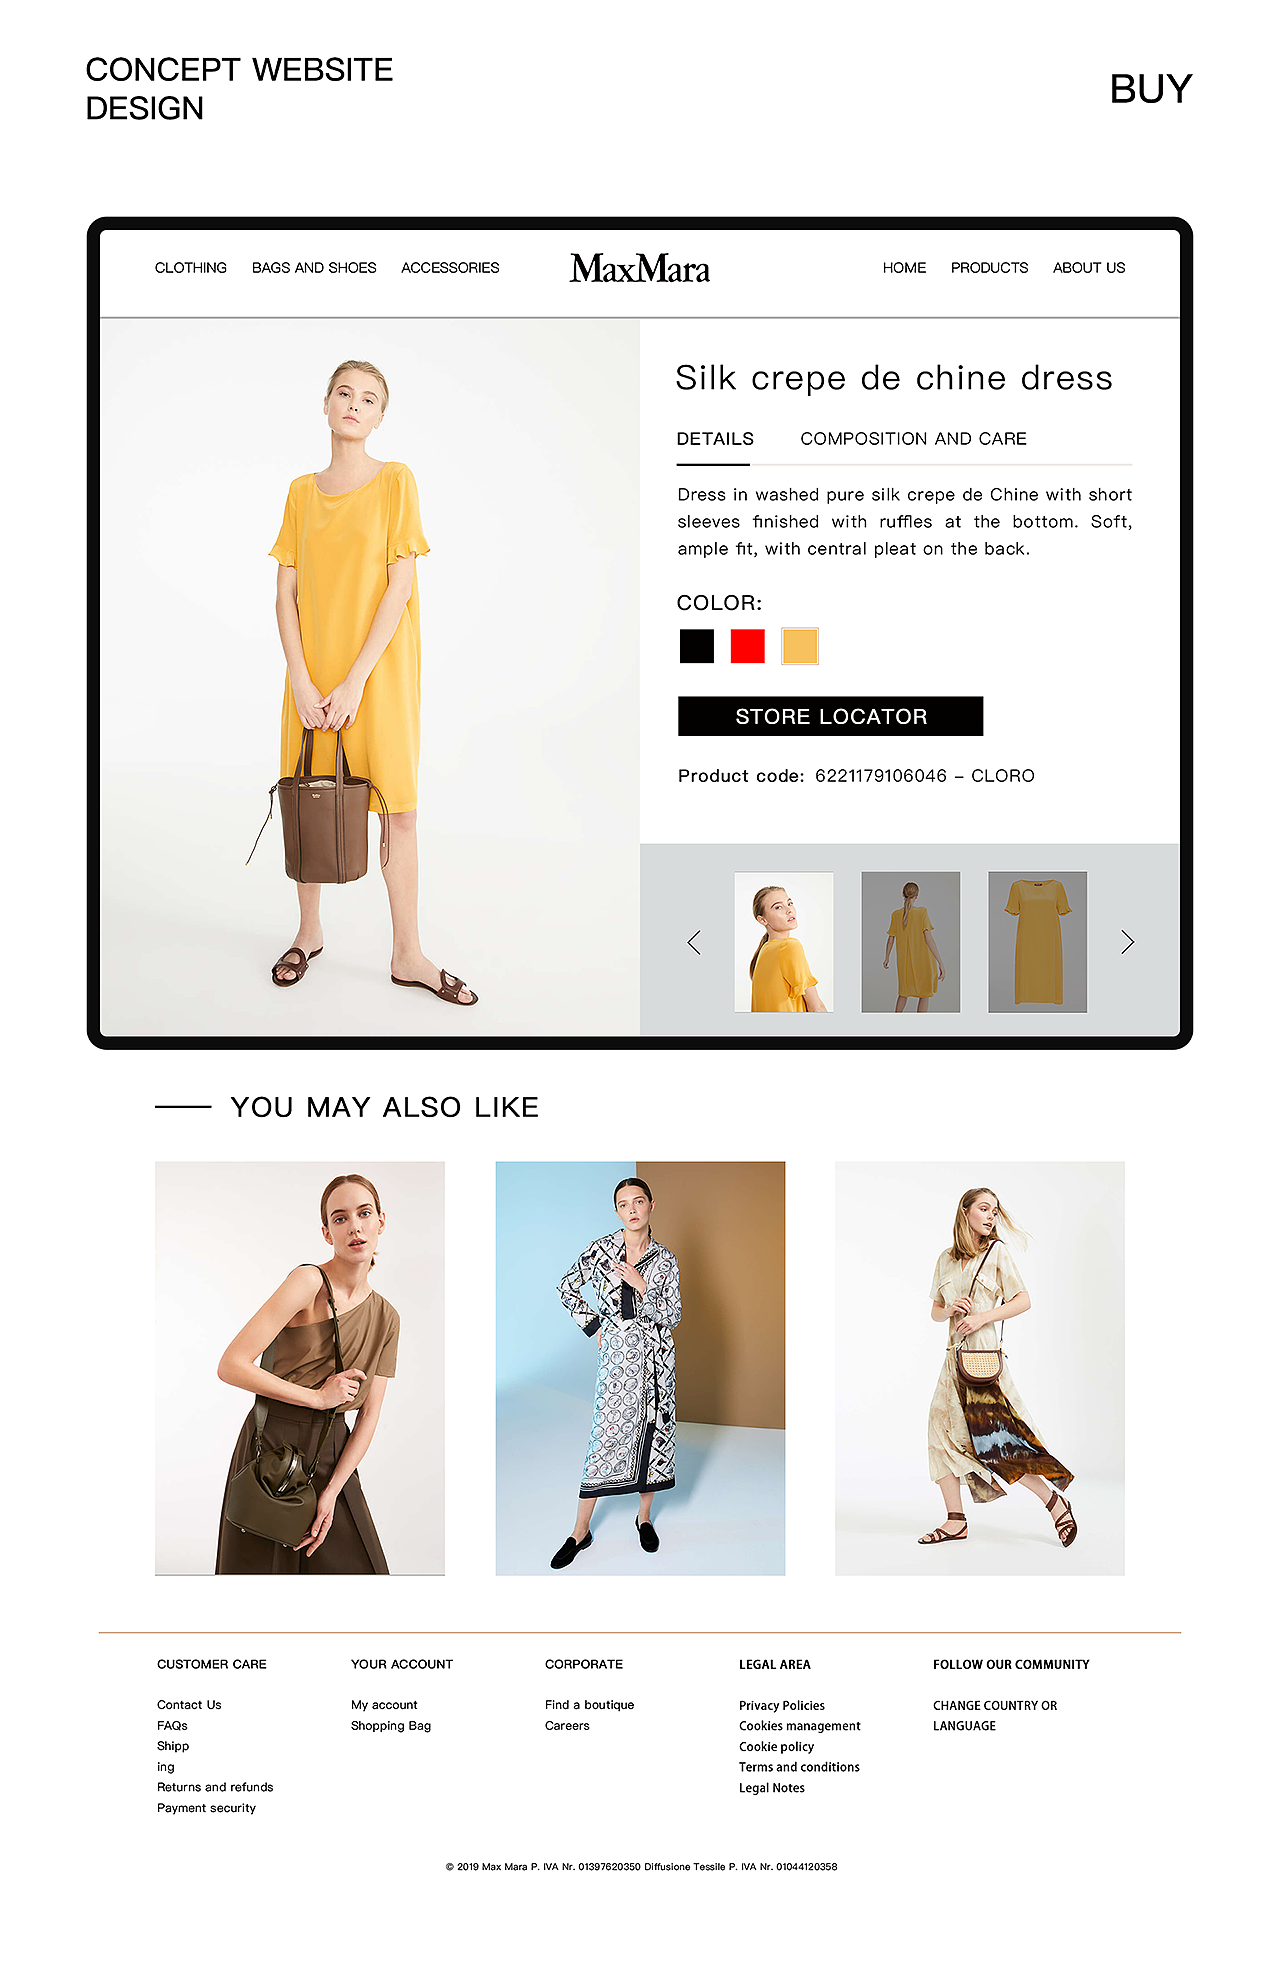Click the Store Locator button
Image resolution: width=1280 pixels, height=1973 pixels.
coord(831,716)
